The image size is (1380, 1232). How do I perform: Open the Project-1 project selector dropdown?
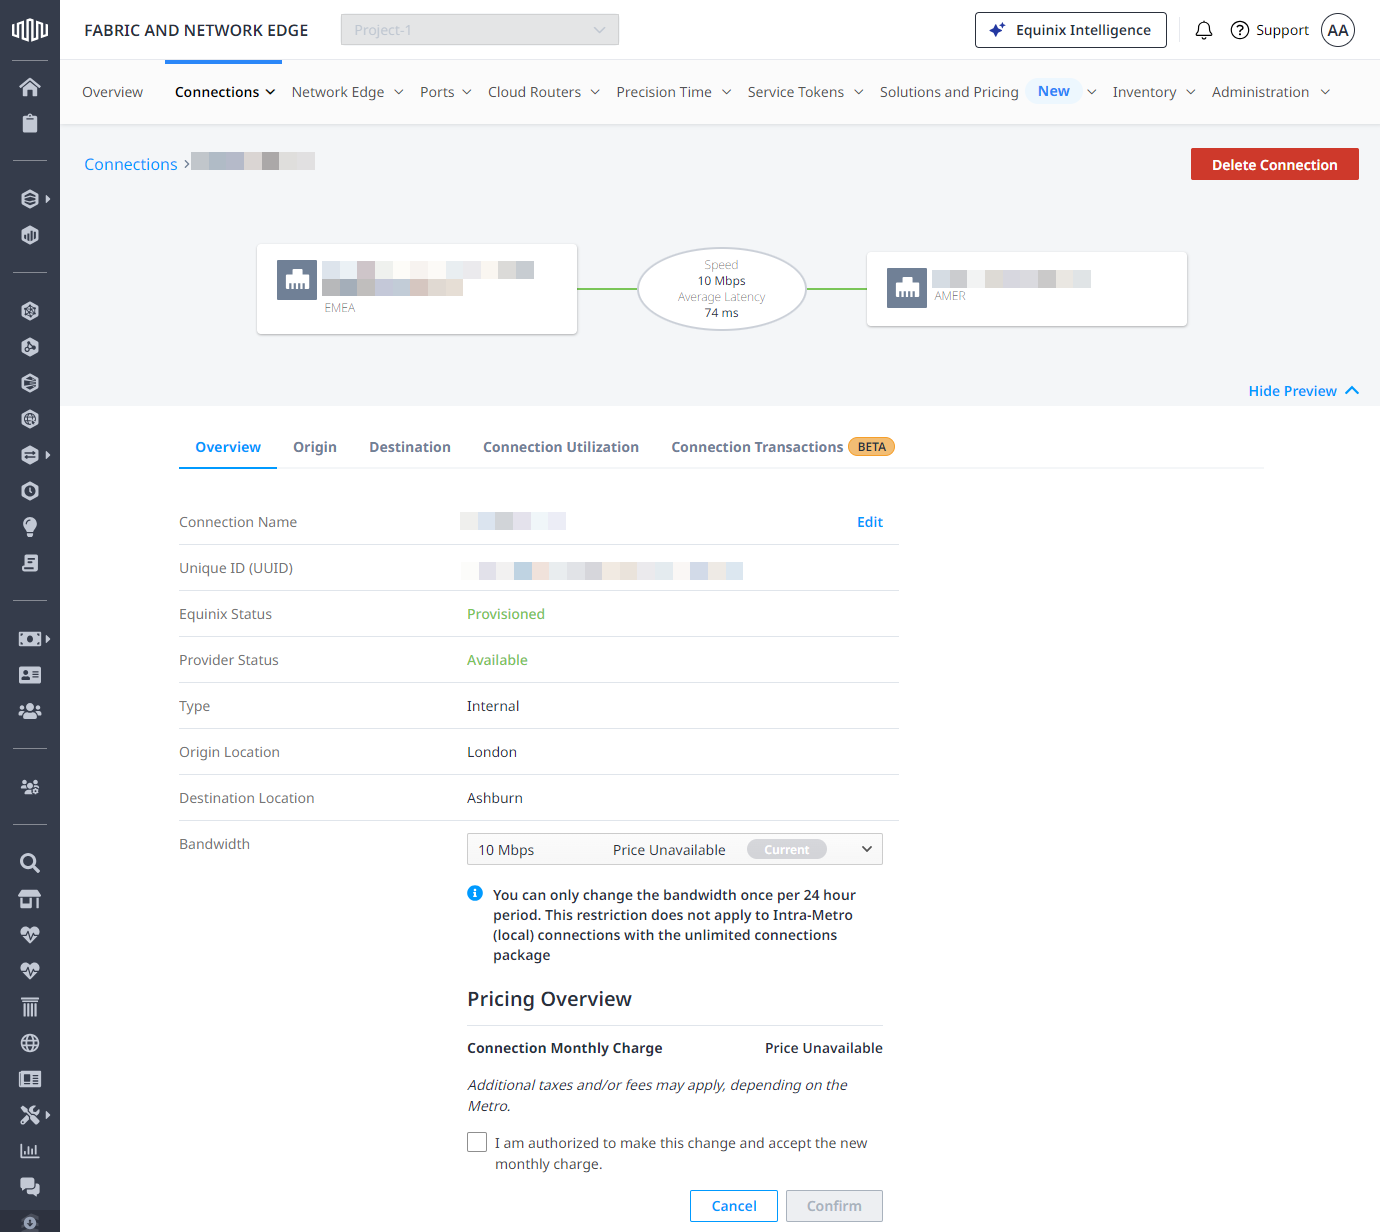pos(480,30)
